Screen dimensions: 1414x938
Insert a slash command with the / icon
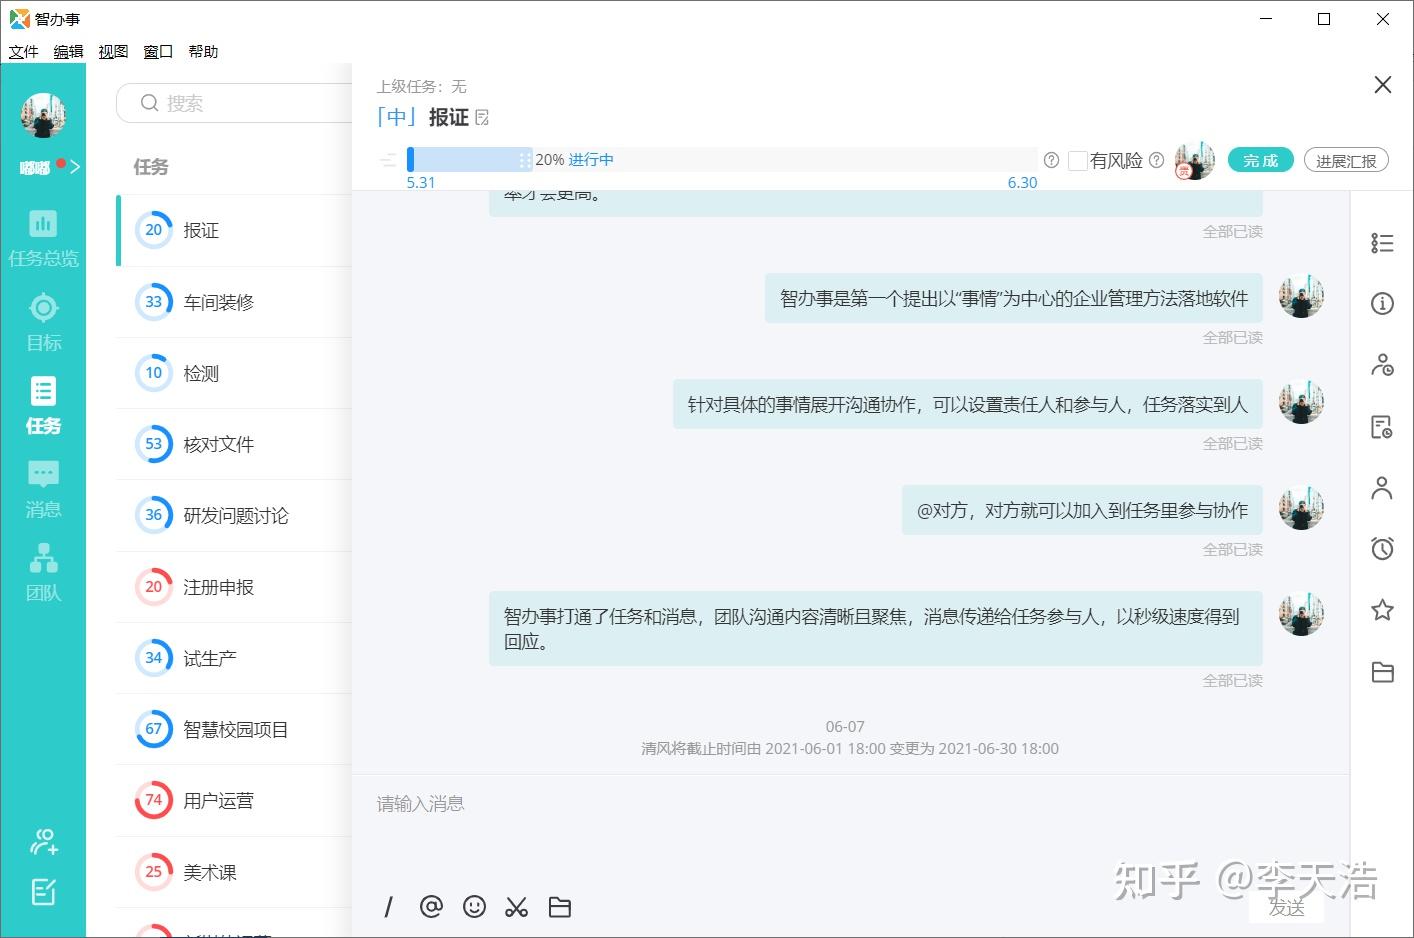coord(388,907)
